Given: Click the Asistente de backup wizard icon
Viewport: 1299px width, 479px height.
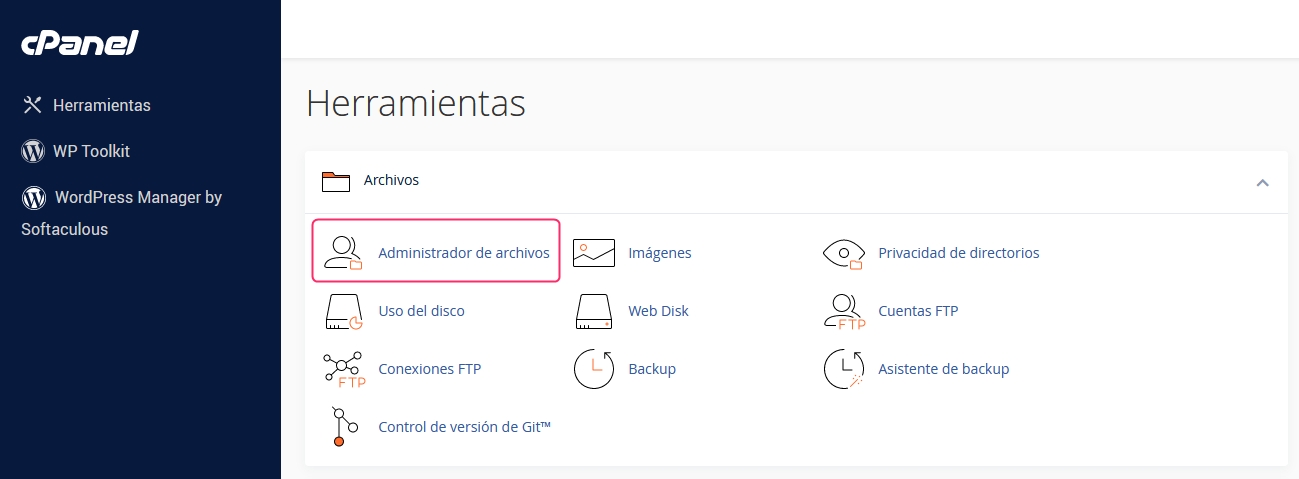Looking at the screenshot, I should click(x=843, y=370).
